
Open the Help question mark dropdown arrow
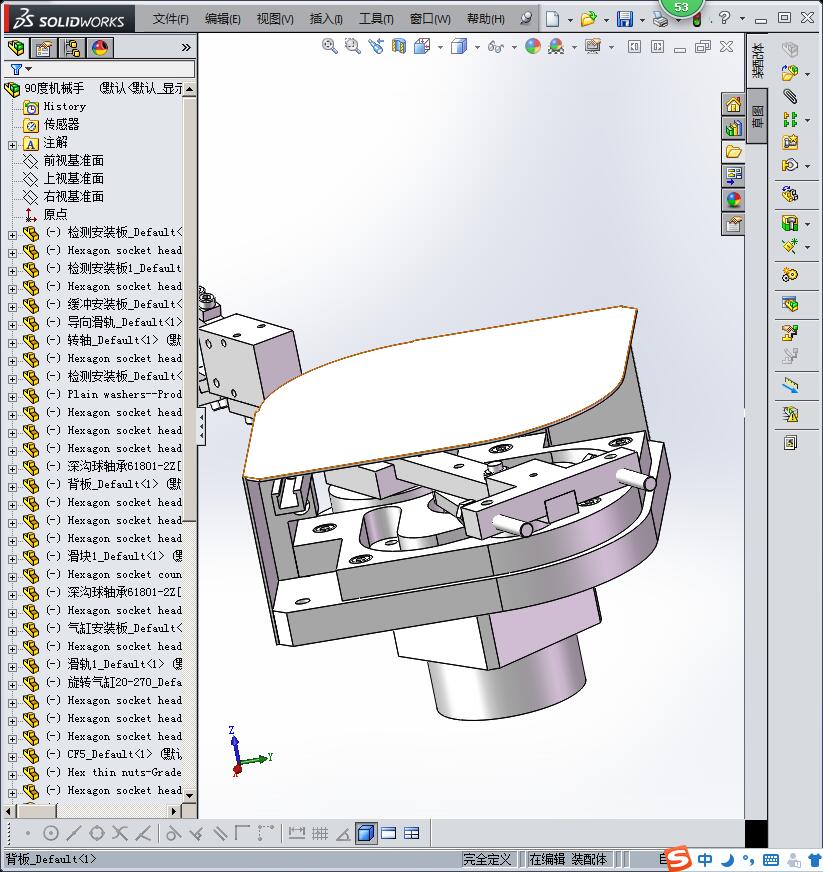coord(742,19)
